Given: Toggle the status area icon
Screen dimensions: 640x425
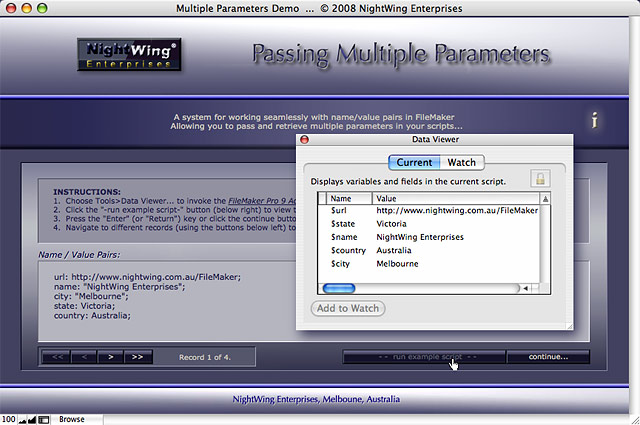Looking at the screenshot, I should coord(44,420).
